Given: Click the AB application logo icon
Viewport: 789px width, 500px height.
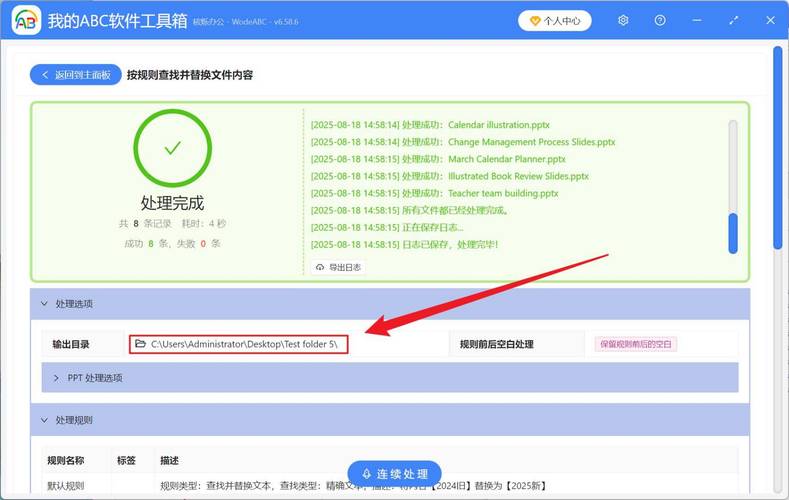Looking at the screenshot, I should click(26, 20).
